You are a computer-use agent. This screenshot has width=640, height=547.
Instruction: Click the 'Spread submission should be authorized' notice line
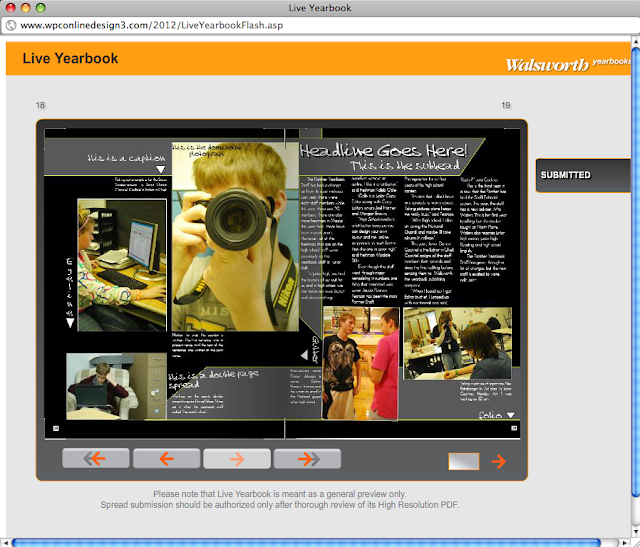280,505
